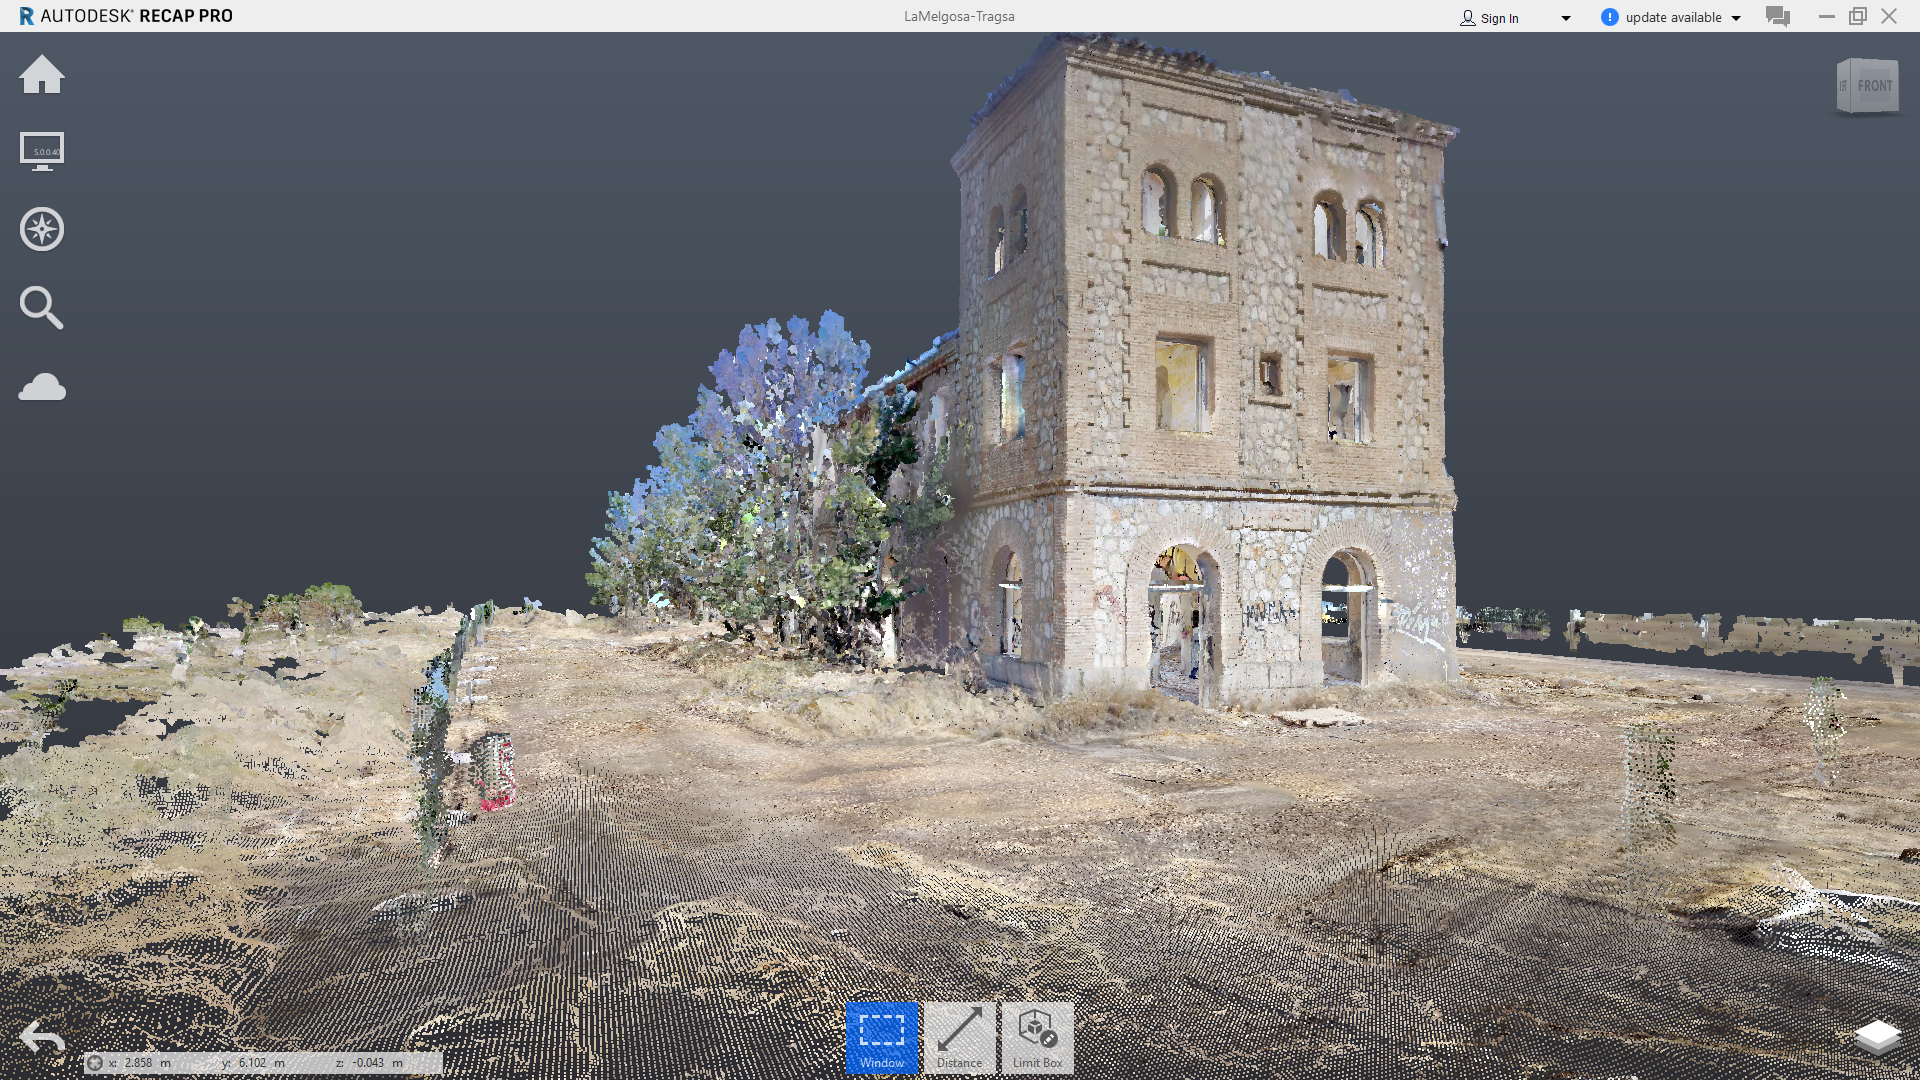This screenshot has height=1080, width=1920.
Task: Expand the update available dropdown arrow
Action: pyautogui.click(x=1736, y=18)
